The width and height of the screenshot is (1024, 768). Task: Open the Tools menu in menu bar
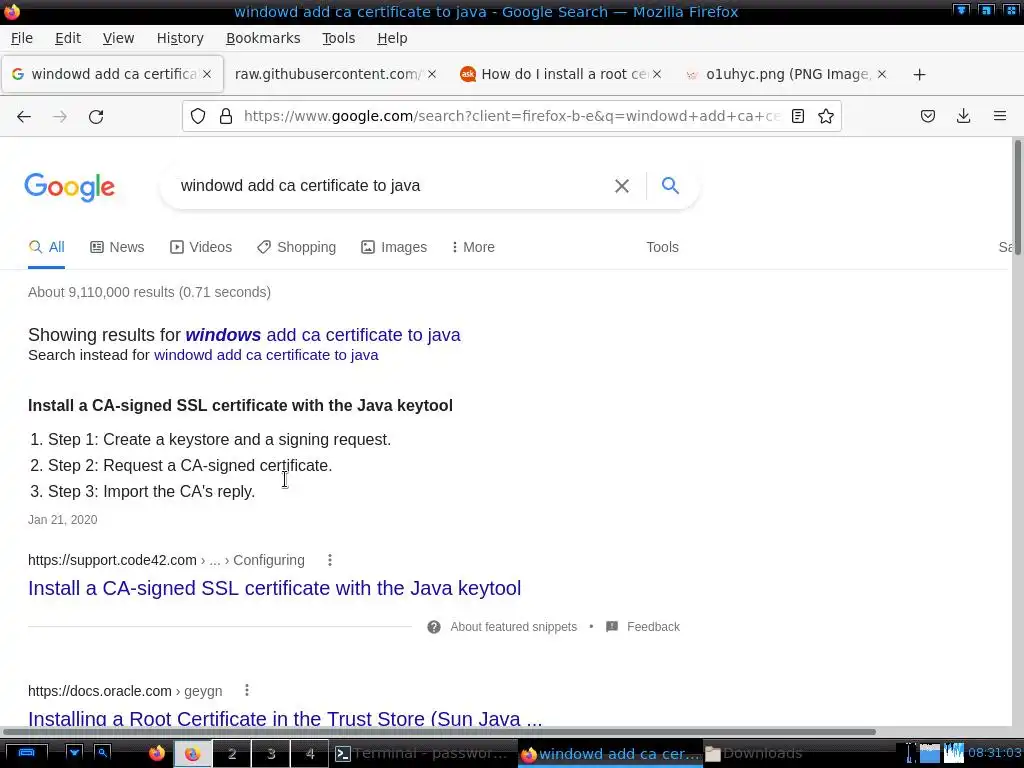pos(338,38)
